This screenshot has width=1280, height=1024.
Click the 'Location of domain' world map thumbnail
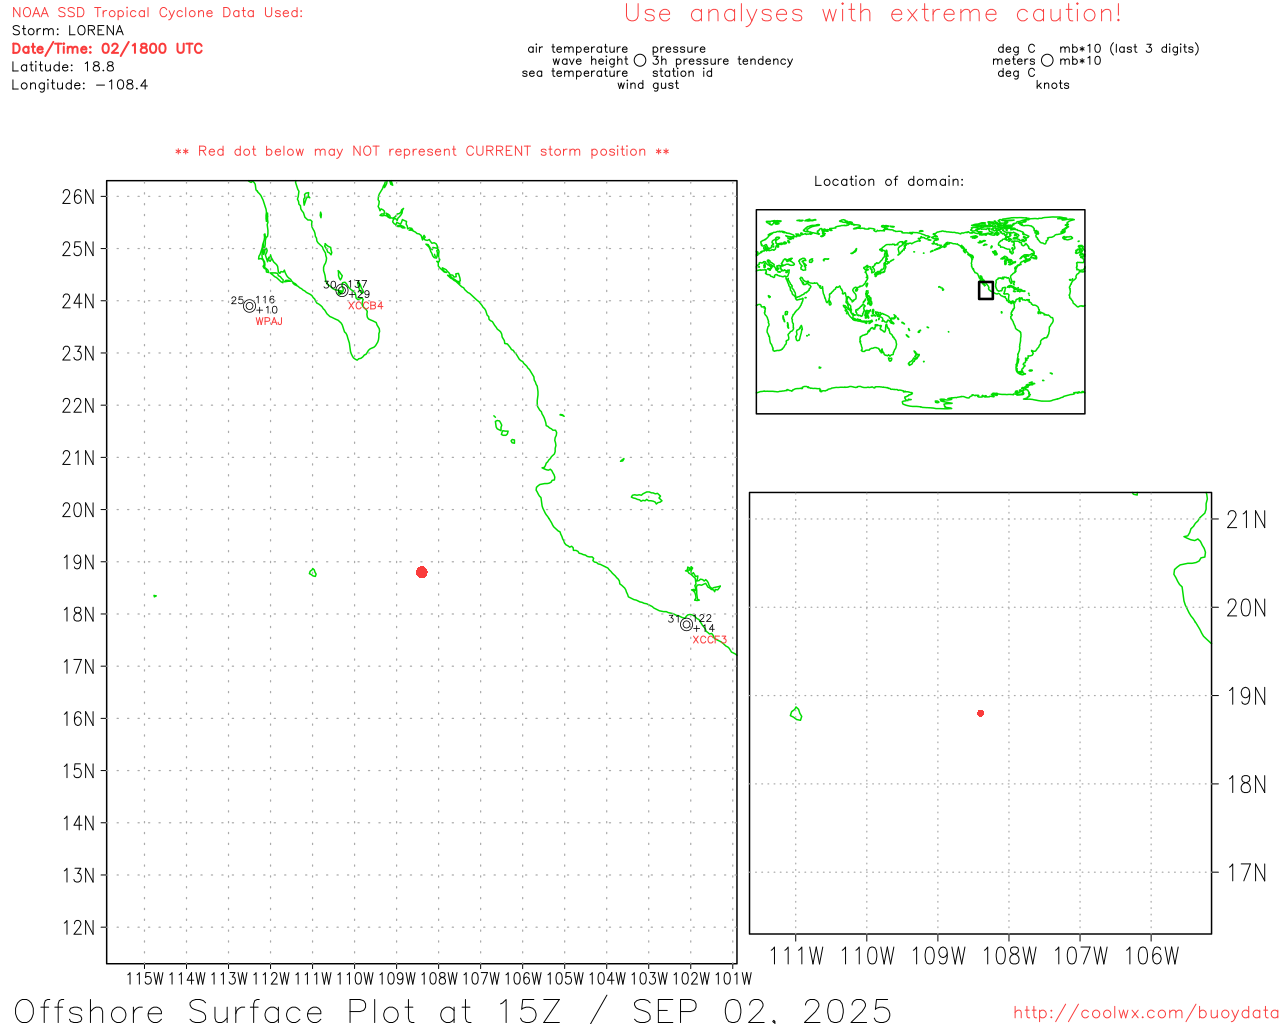point(920,311)
